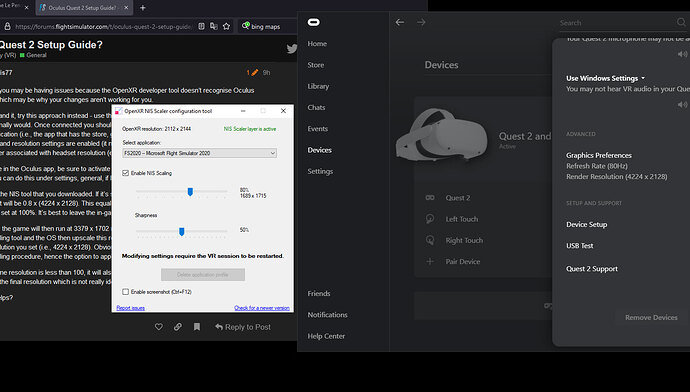This screenshot has height=392, width=690.
Task: Like the post with heart icon
Action: pyautogui.click(x=159, y=326)
